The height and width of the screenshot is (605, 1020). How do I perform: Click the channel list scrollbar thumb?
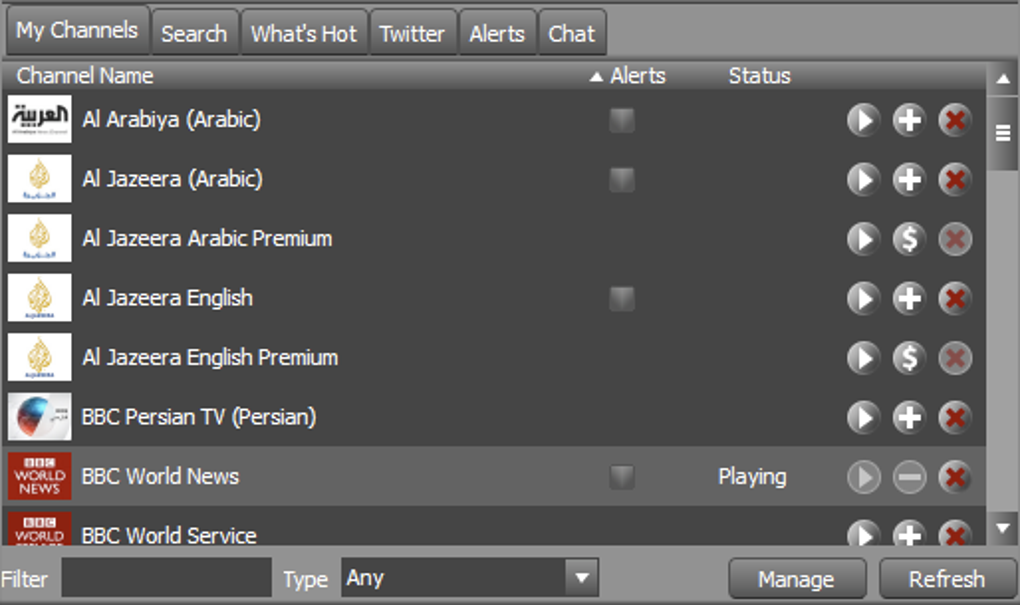1003,133
